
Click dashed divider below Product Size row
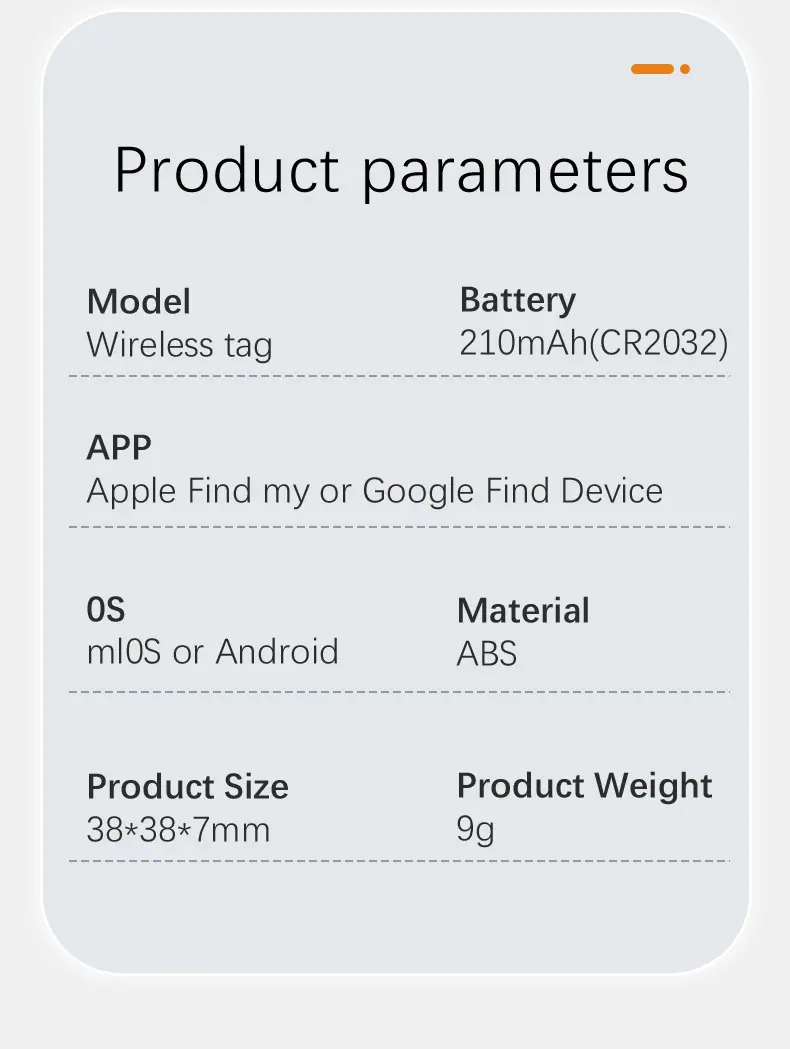pyautogui.click(x=399, y=861)
